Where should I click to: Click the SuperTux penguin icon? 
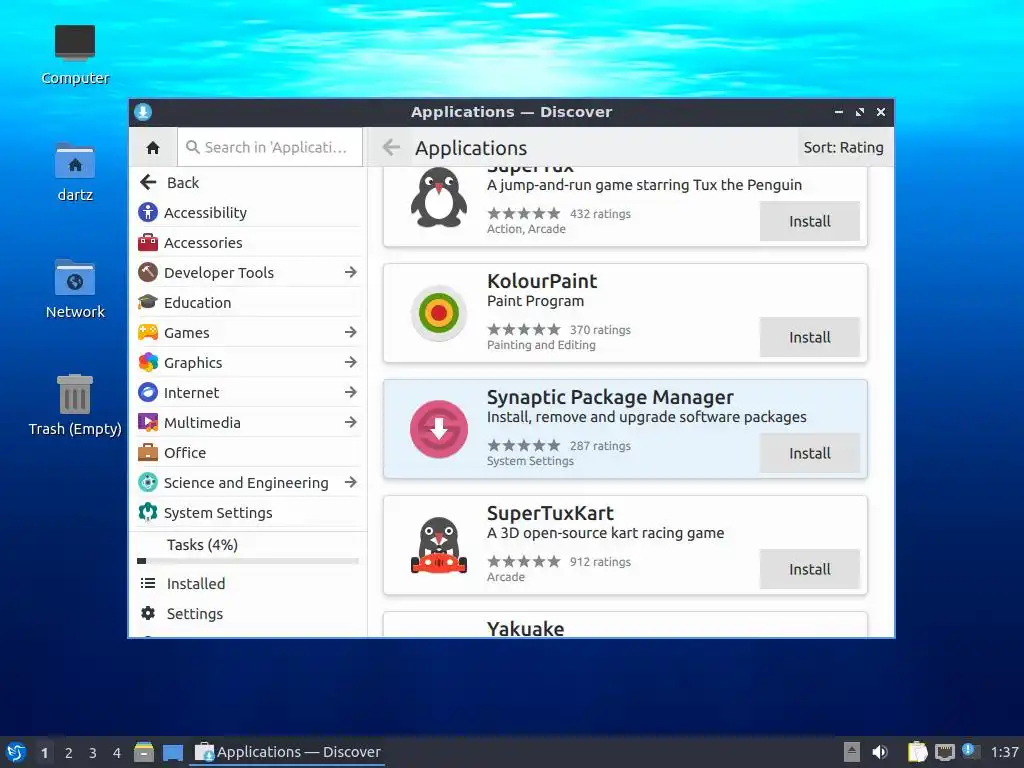(439, 197)
